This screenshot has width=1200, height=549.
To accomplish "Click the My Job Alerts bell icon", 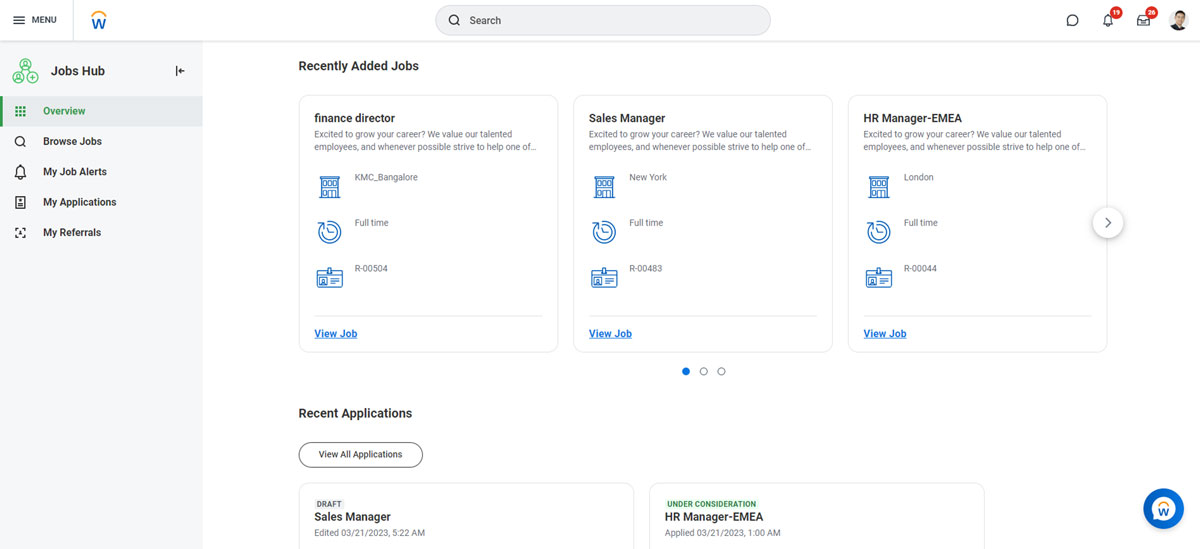I will [20, 172].
